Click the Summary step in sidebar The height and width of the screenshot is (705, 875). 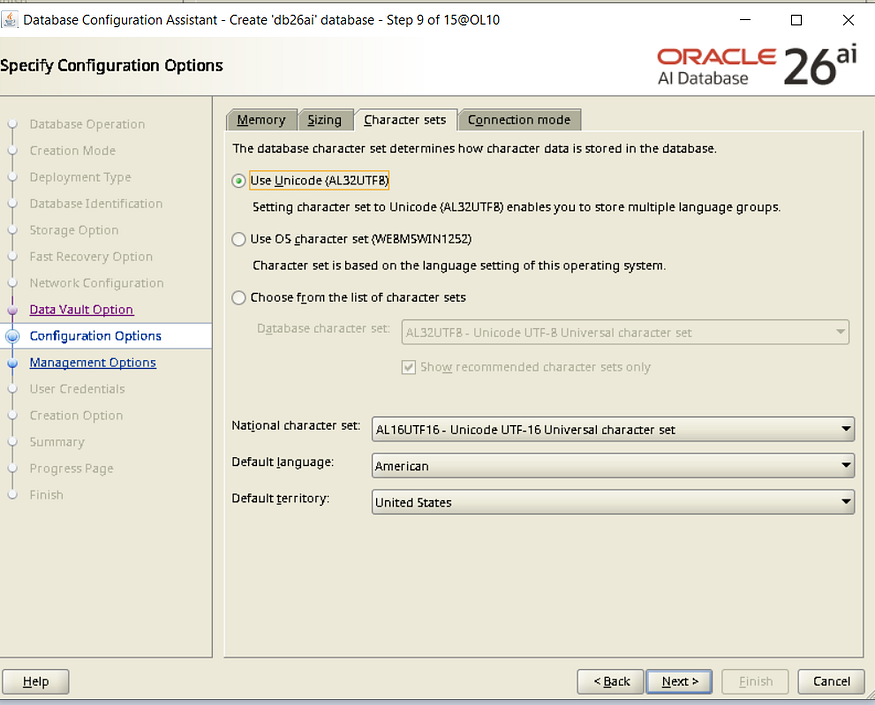57,442
